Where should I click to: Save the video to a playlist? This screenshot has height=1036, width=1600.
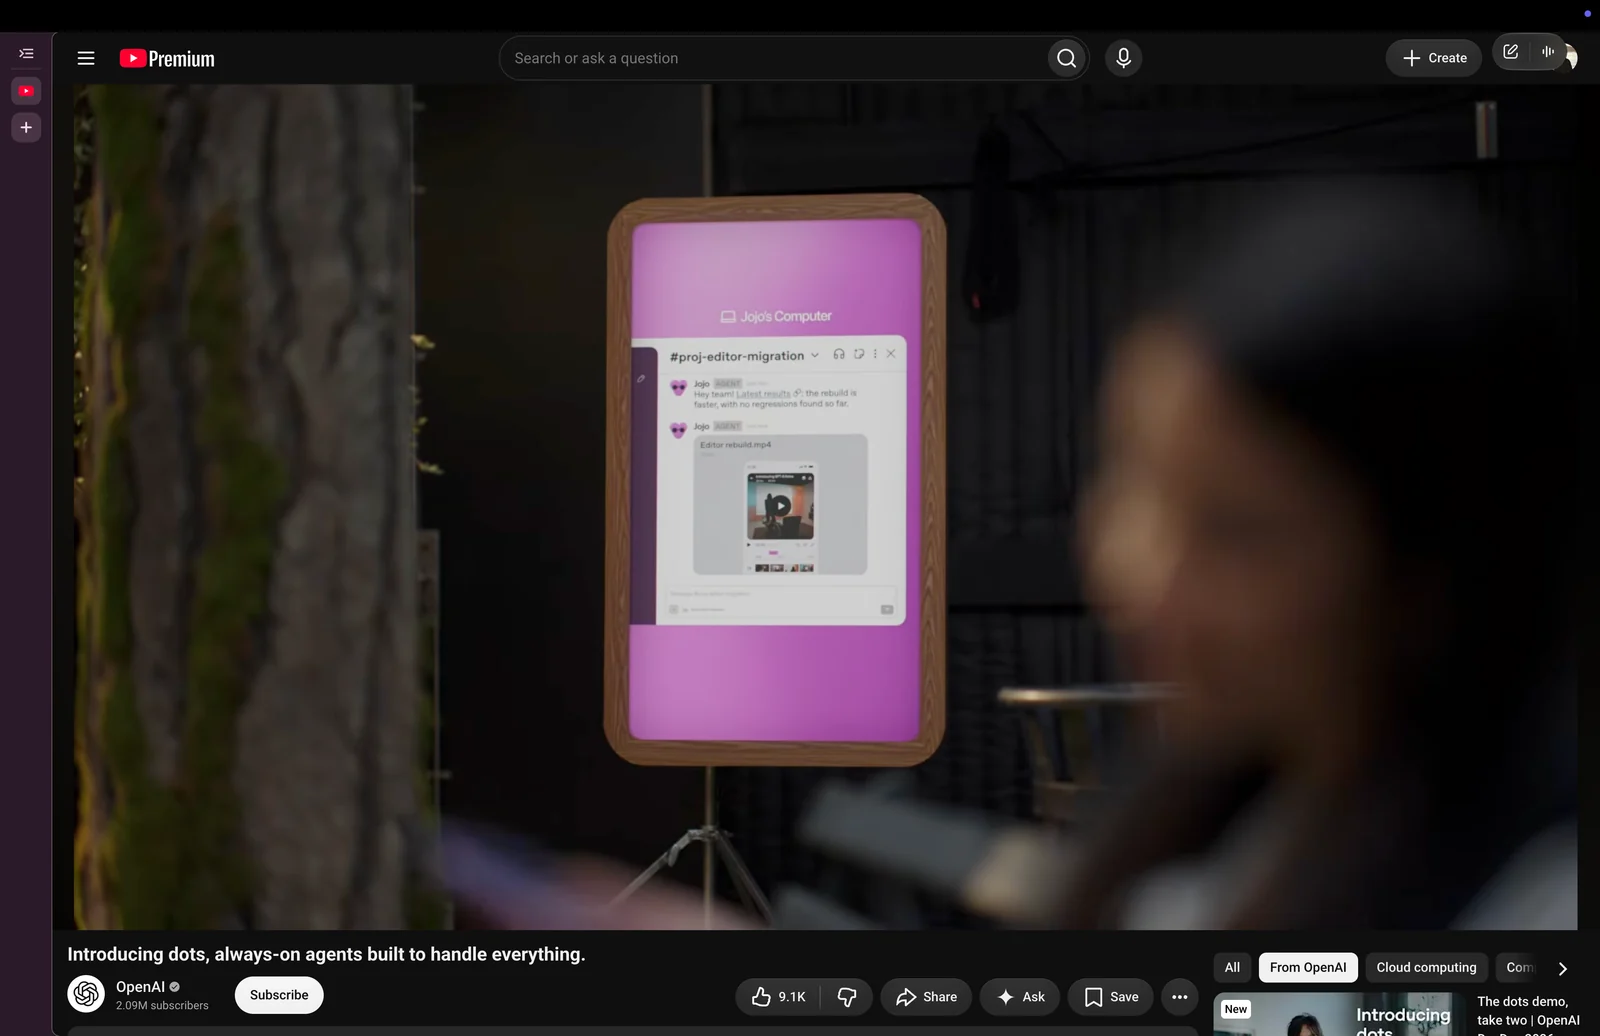(1111, 997)
